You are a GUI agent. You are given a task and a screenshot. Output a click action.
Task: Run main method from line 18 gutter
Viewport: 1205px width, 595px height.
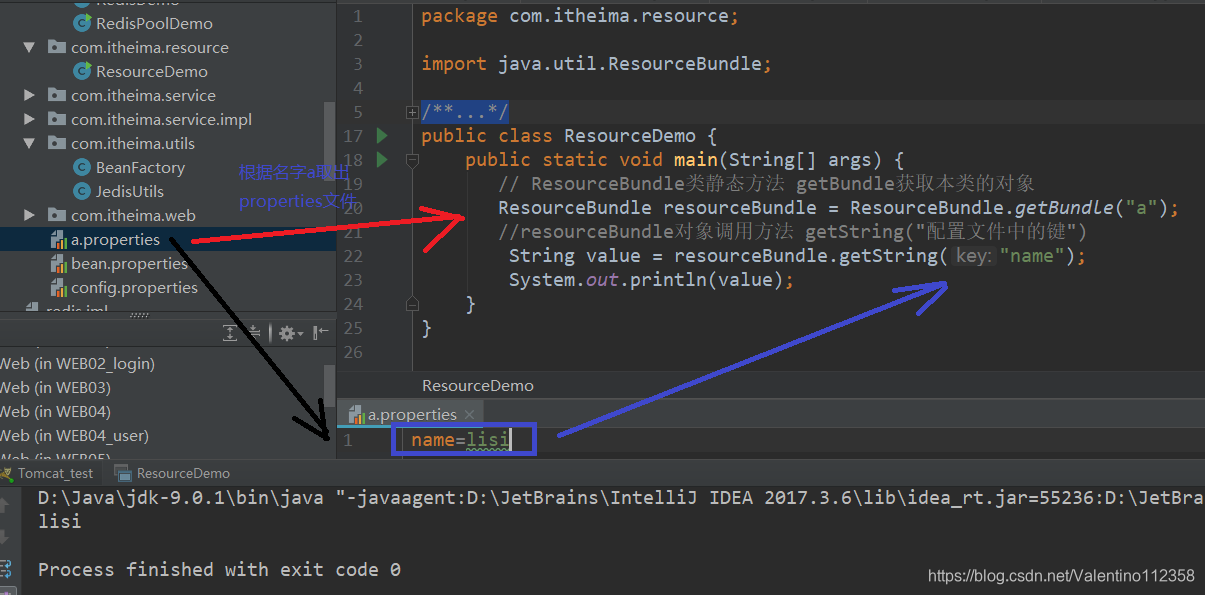[x=382, y=160]
